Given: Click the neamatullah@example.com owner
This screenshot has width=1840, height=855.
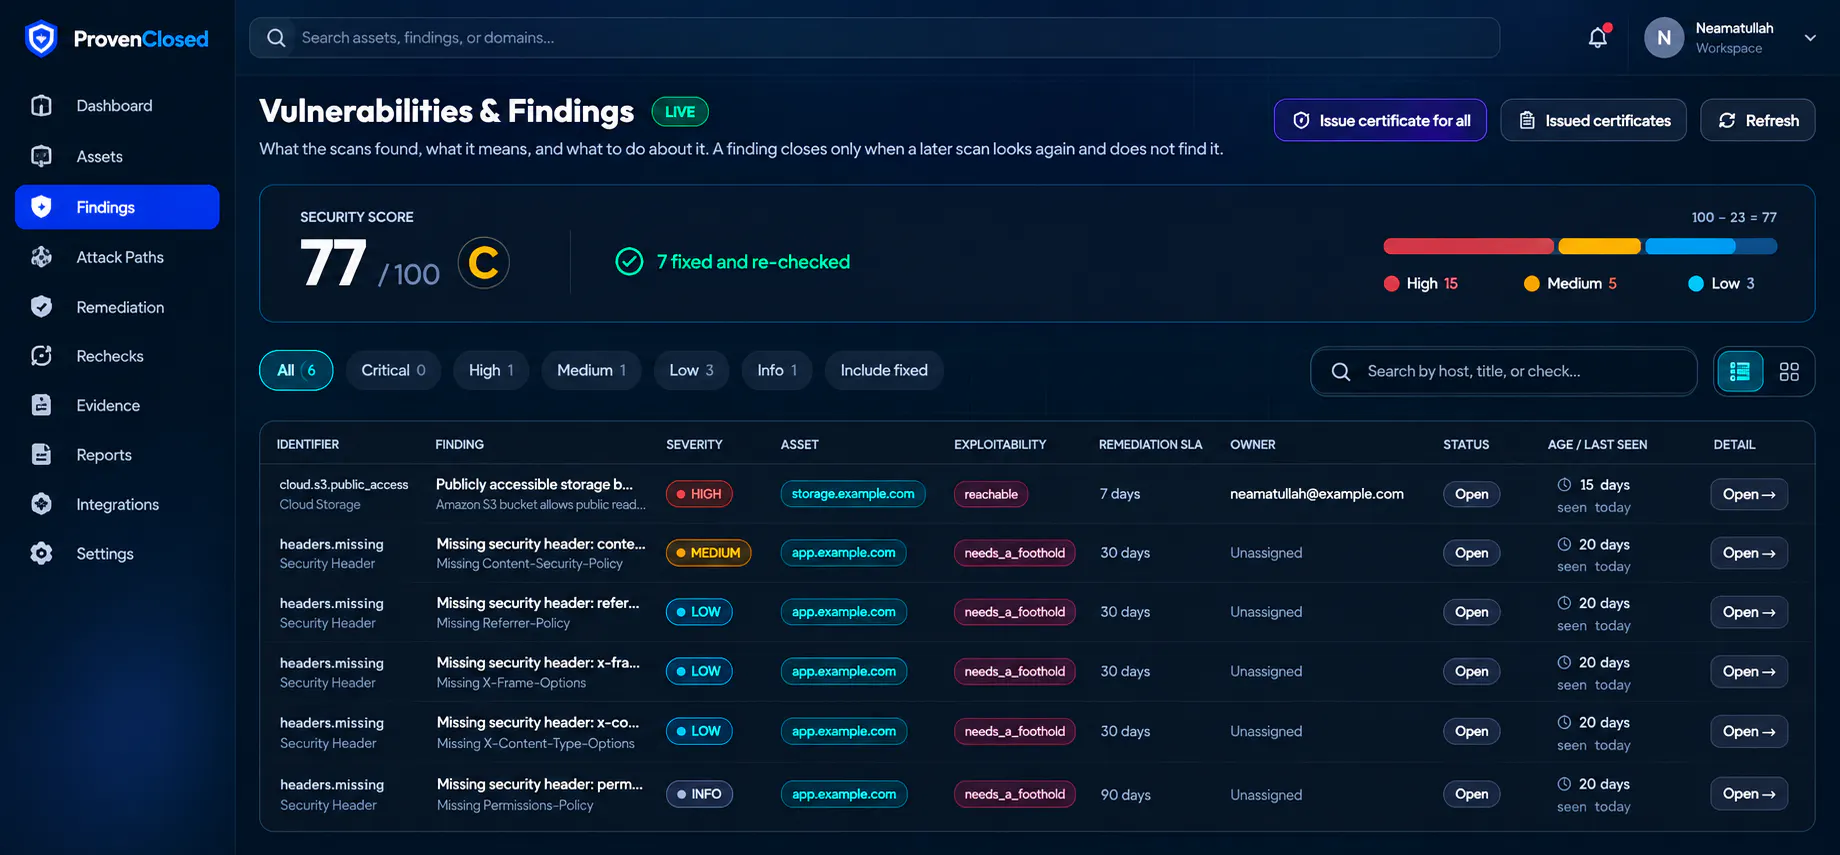Looking at the screenshot, I should 1316,494.
